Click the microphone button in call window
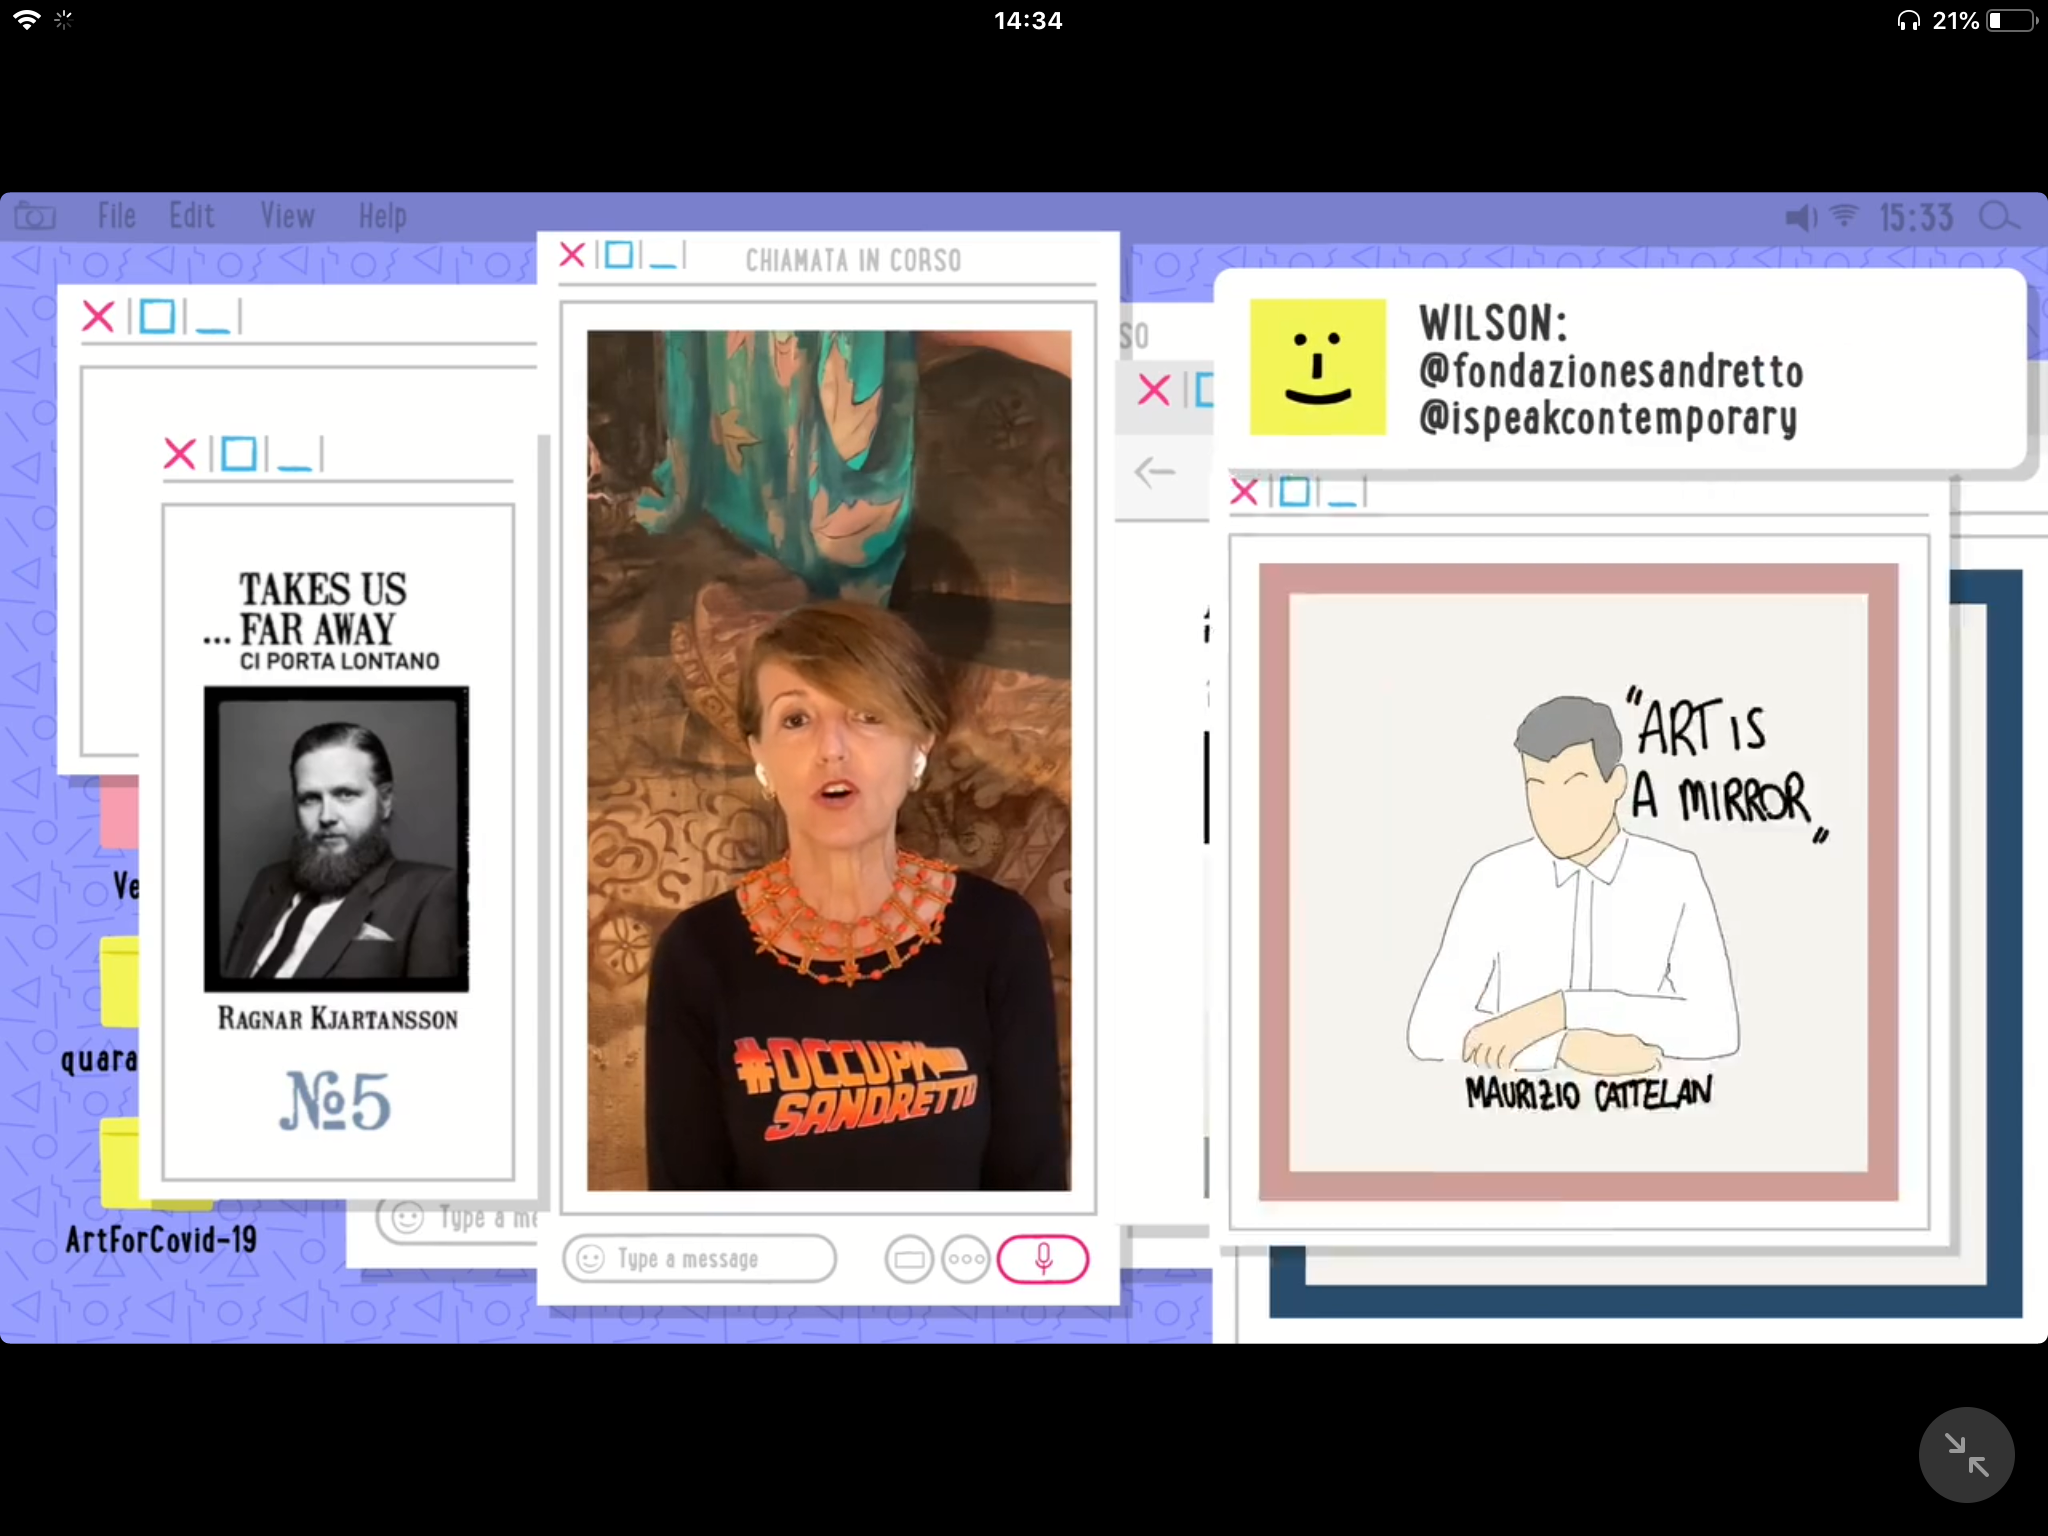Image resolution: width=2048 pixels, height=1536 pixels. tap(1043, 1258)
